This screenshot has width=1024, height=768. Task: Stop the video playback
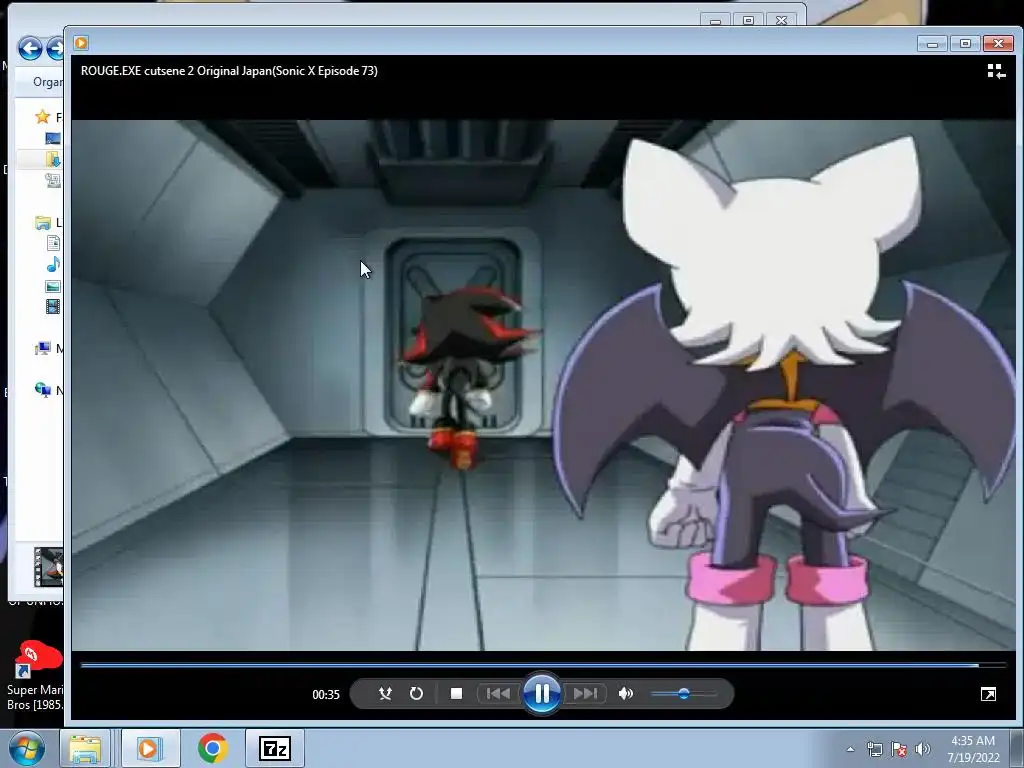pos(456,694)
